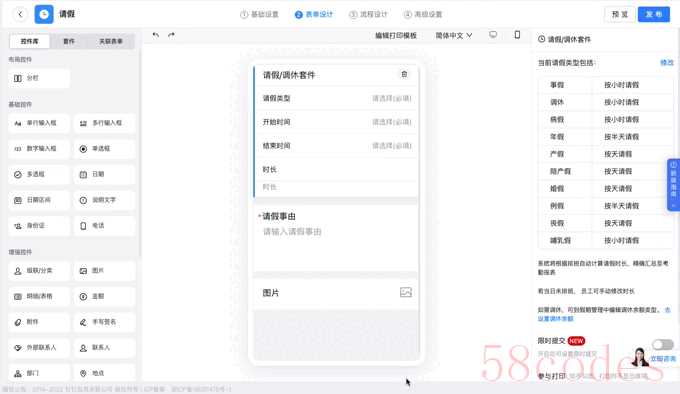
Task: Open the 请假类型 selector in form
Action: (x=337, y=98)
